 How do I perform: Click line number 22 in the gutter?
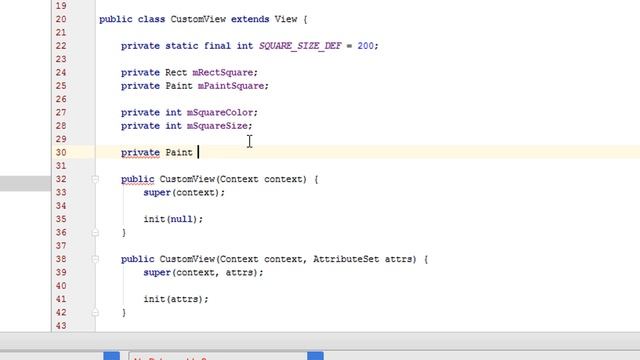point(61,46)
